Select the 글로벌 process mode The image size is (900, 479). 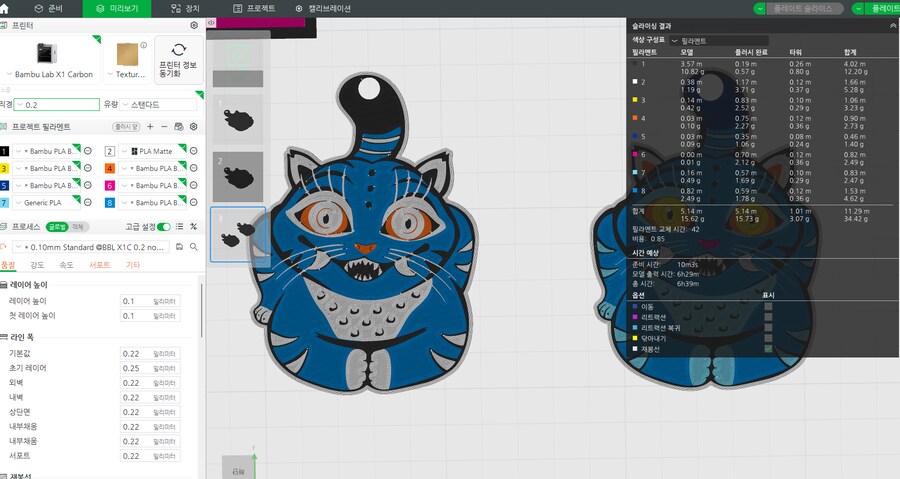(x=57, y=227)
